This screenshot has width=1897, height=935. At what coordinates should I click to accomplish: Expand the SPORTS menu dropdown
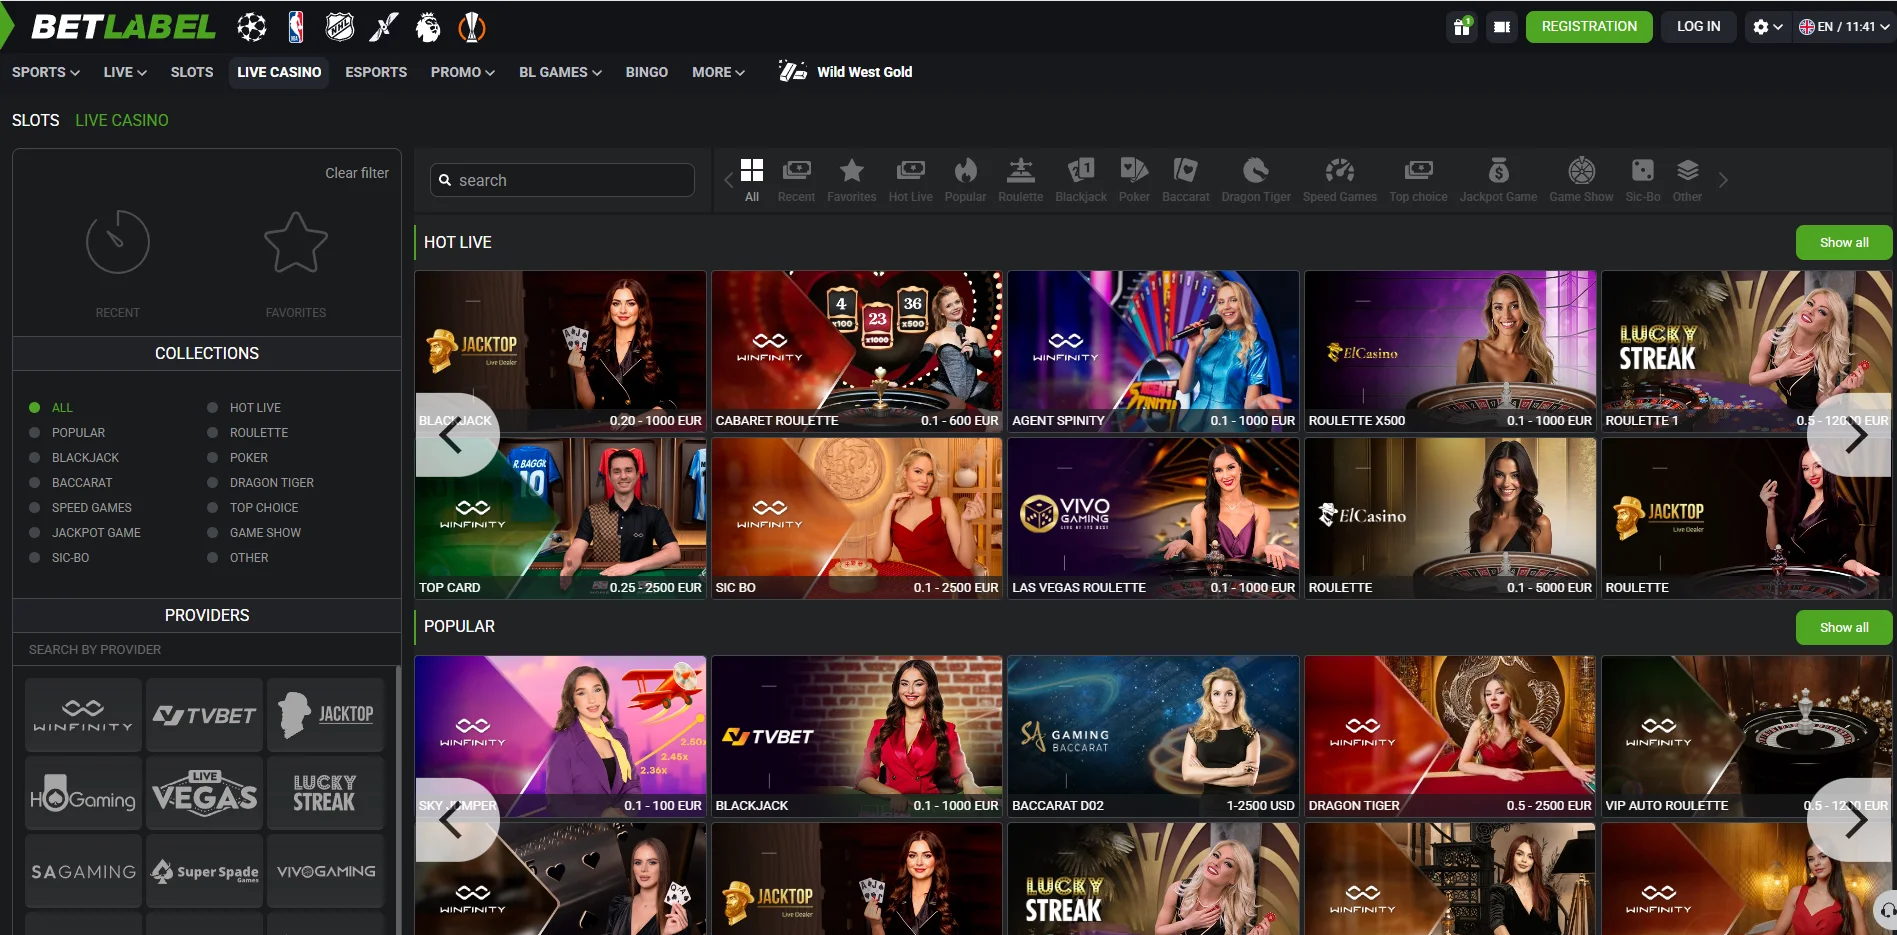click(46, 72)
